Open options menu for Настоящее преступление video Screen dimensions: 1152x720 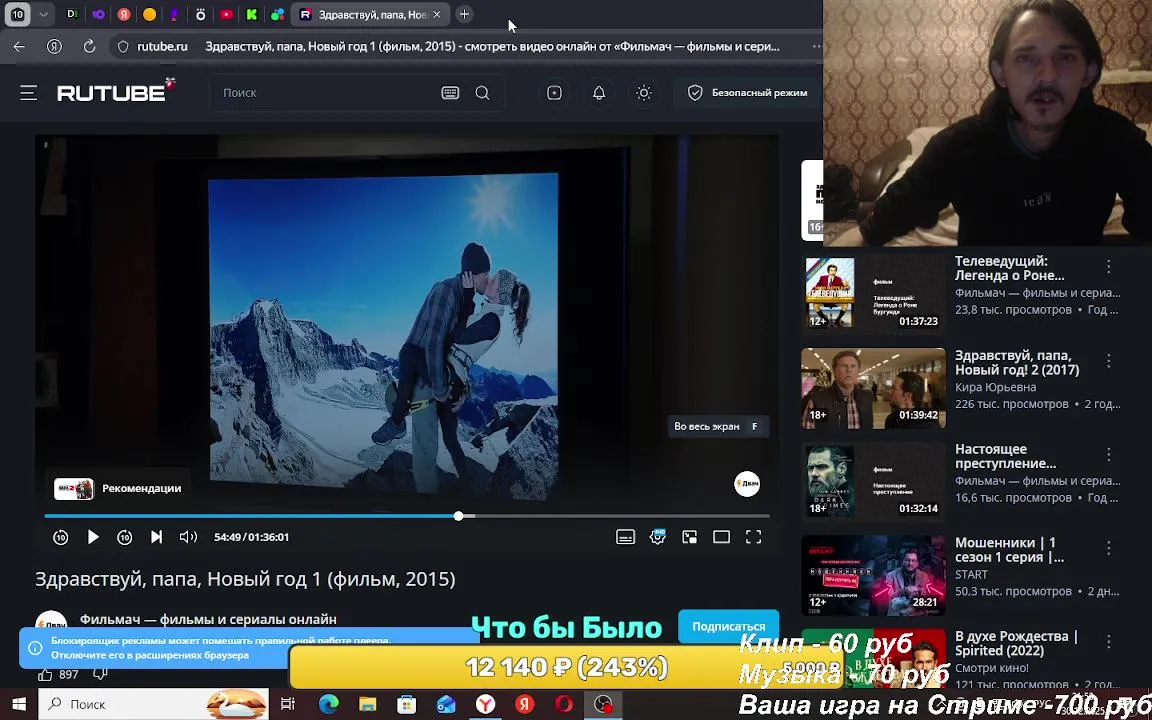coord(1109,455)
